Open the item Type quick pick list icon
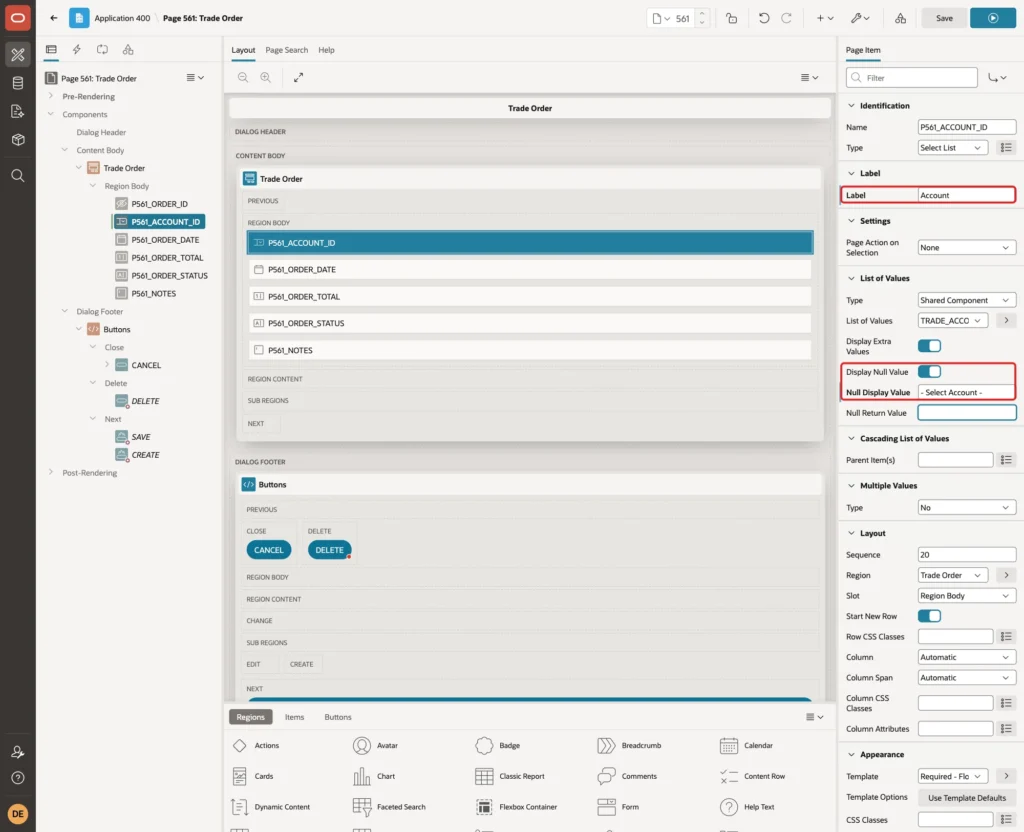This screenshot has width=1024, height=832. [x=1006, y=148]
